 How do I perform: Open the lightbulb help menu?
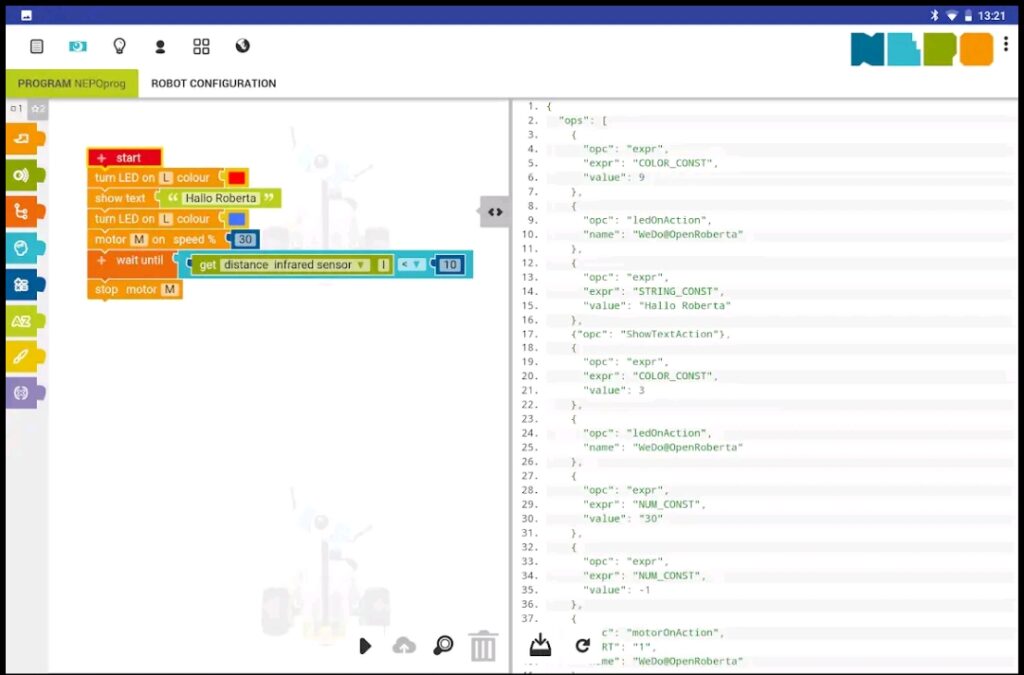point(119,46)
